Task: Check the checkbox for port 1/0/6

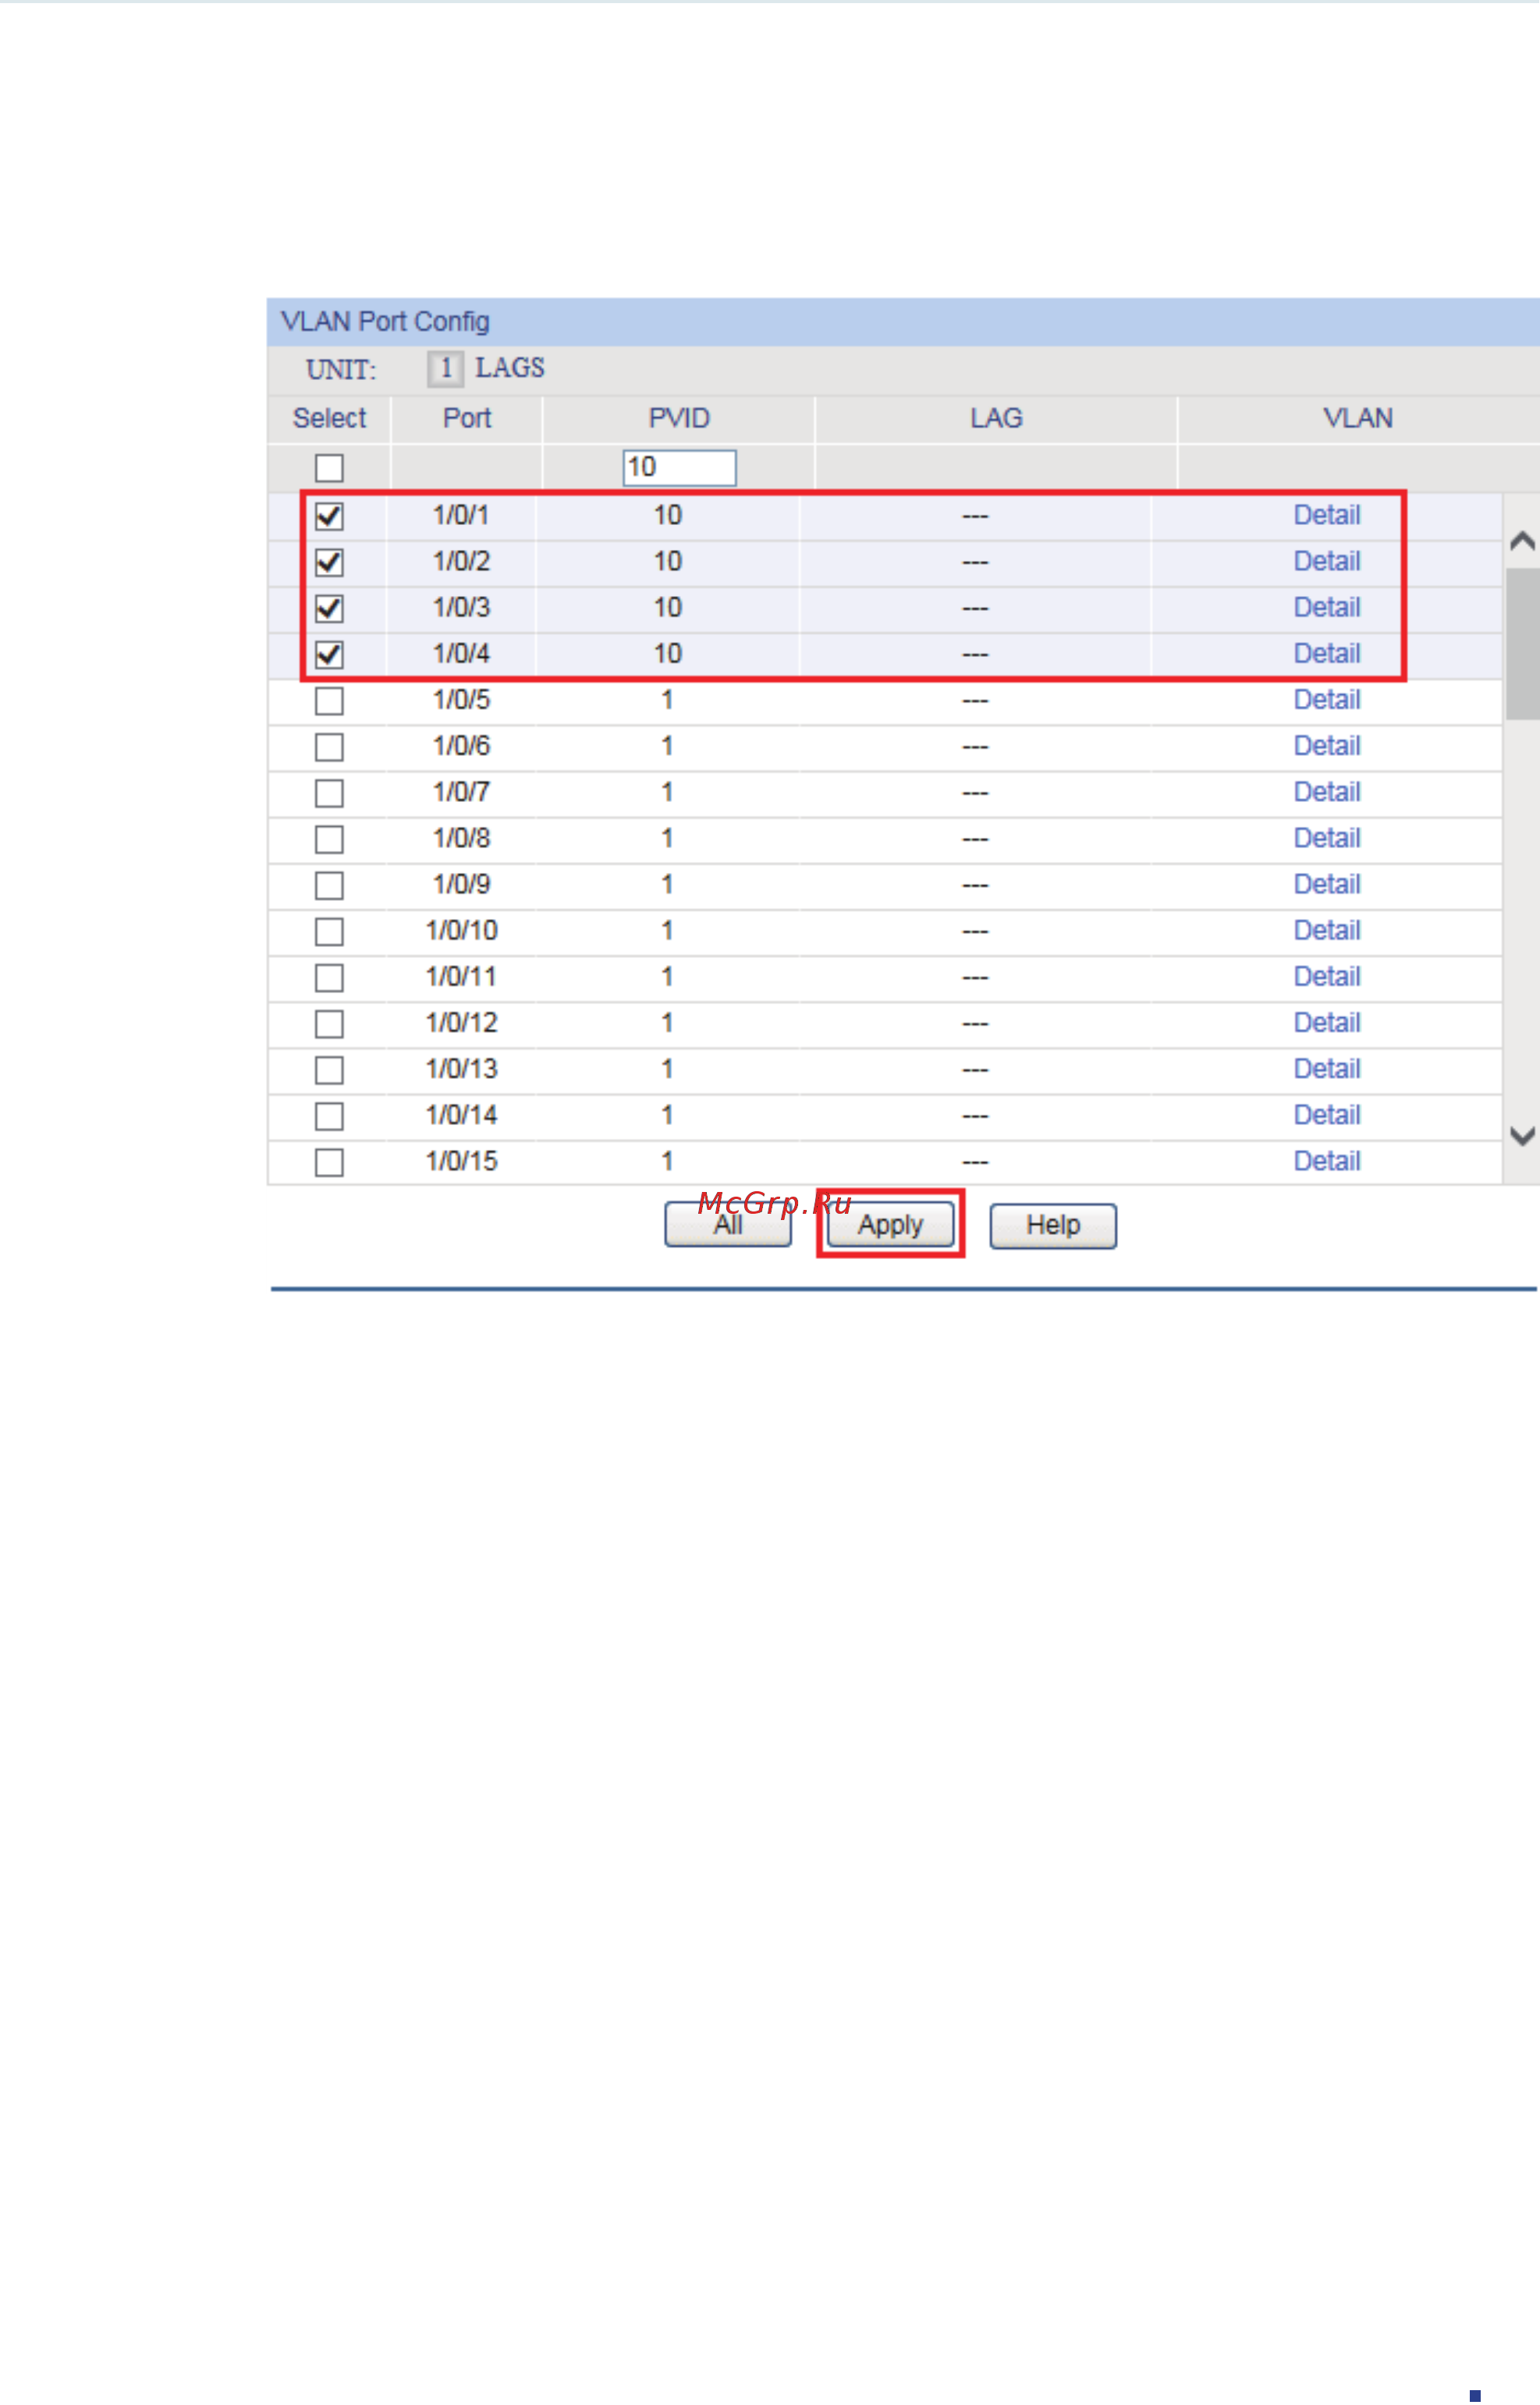Action: (329, 747)
